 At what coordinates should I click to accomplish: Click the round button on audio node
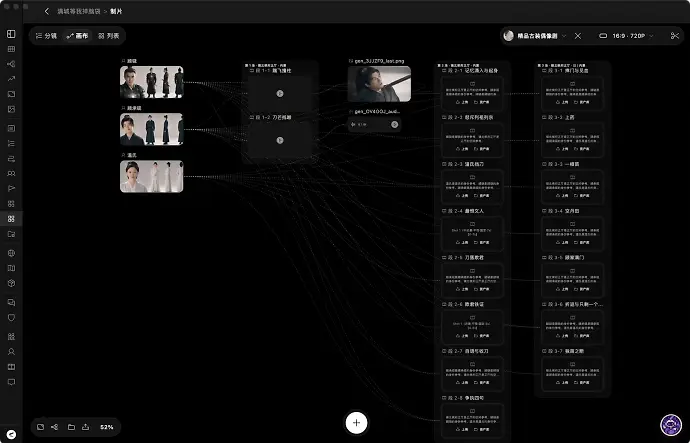(395, 124)
